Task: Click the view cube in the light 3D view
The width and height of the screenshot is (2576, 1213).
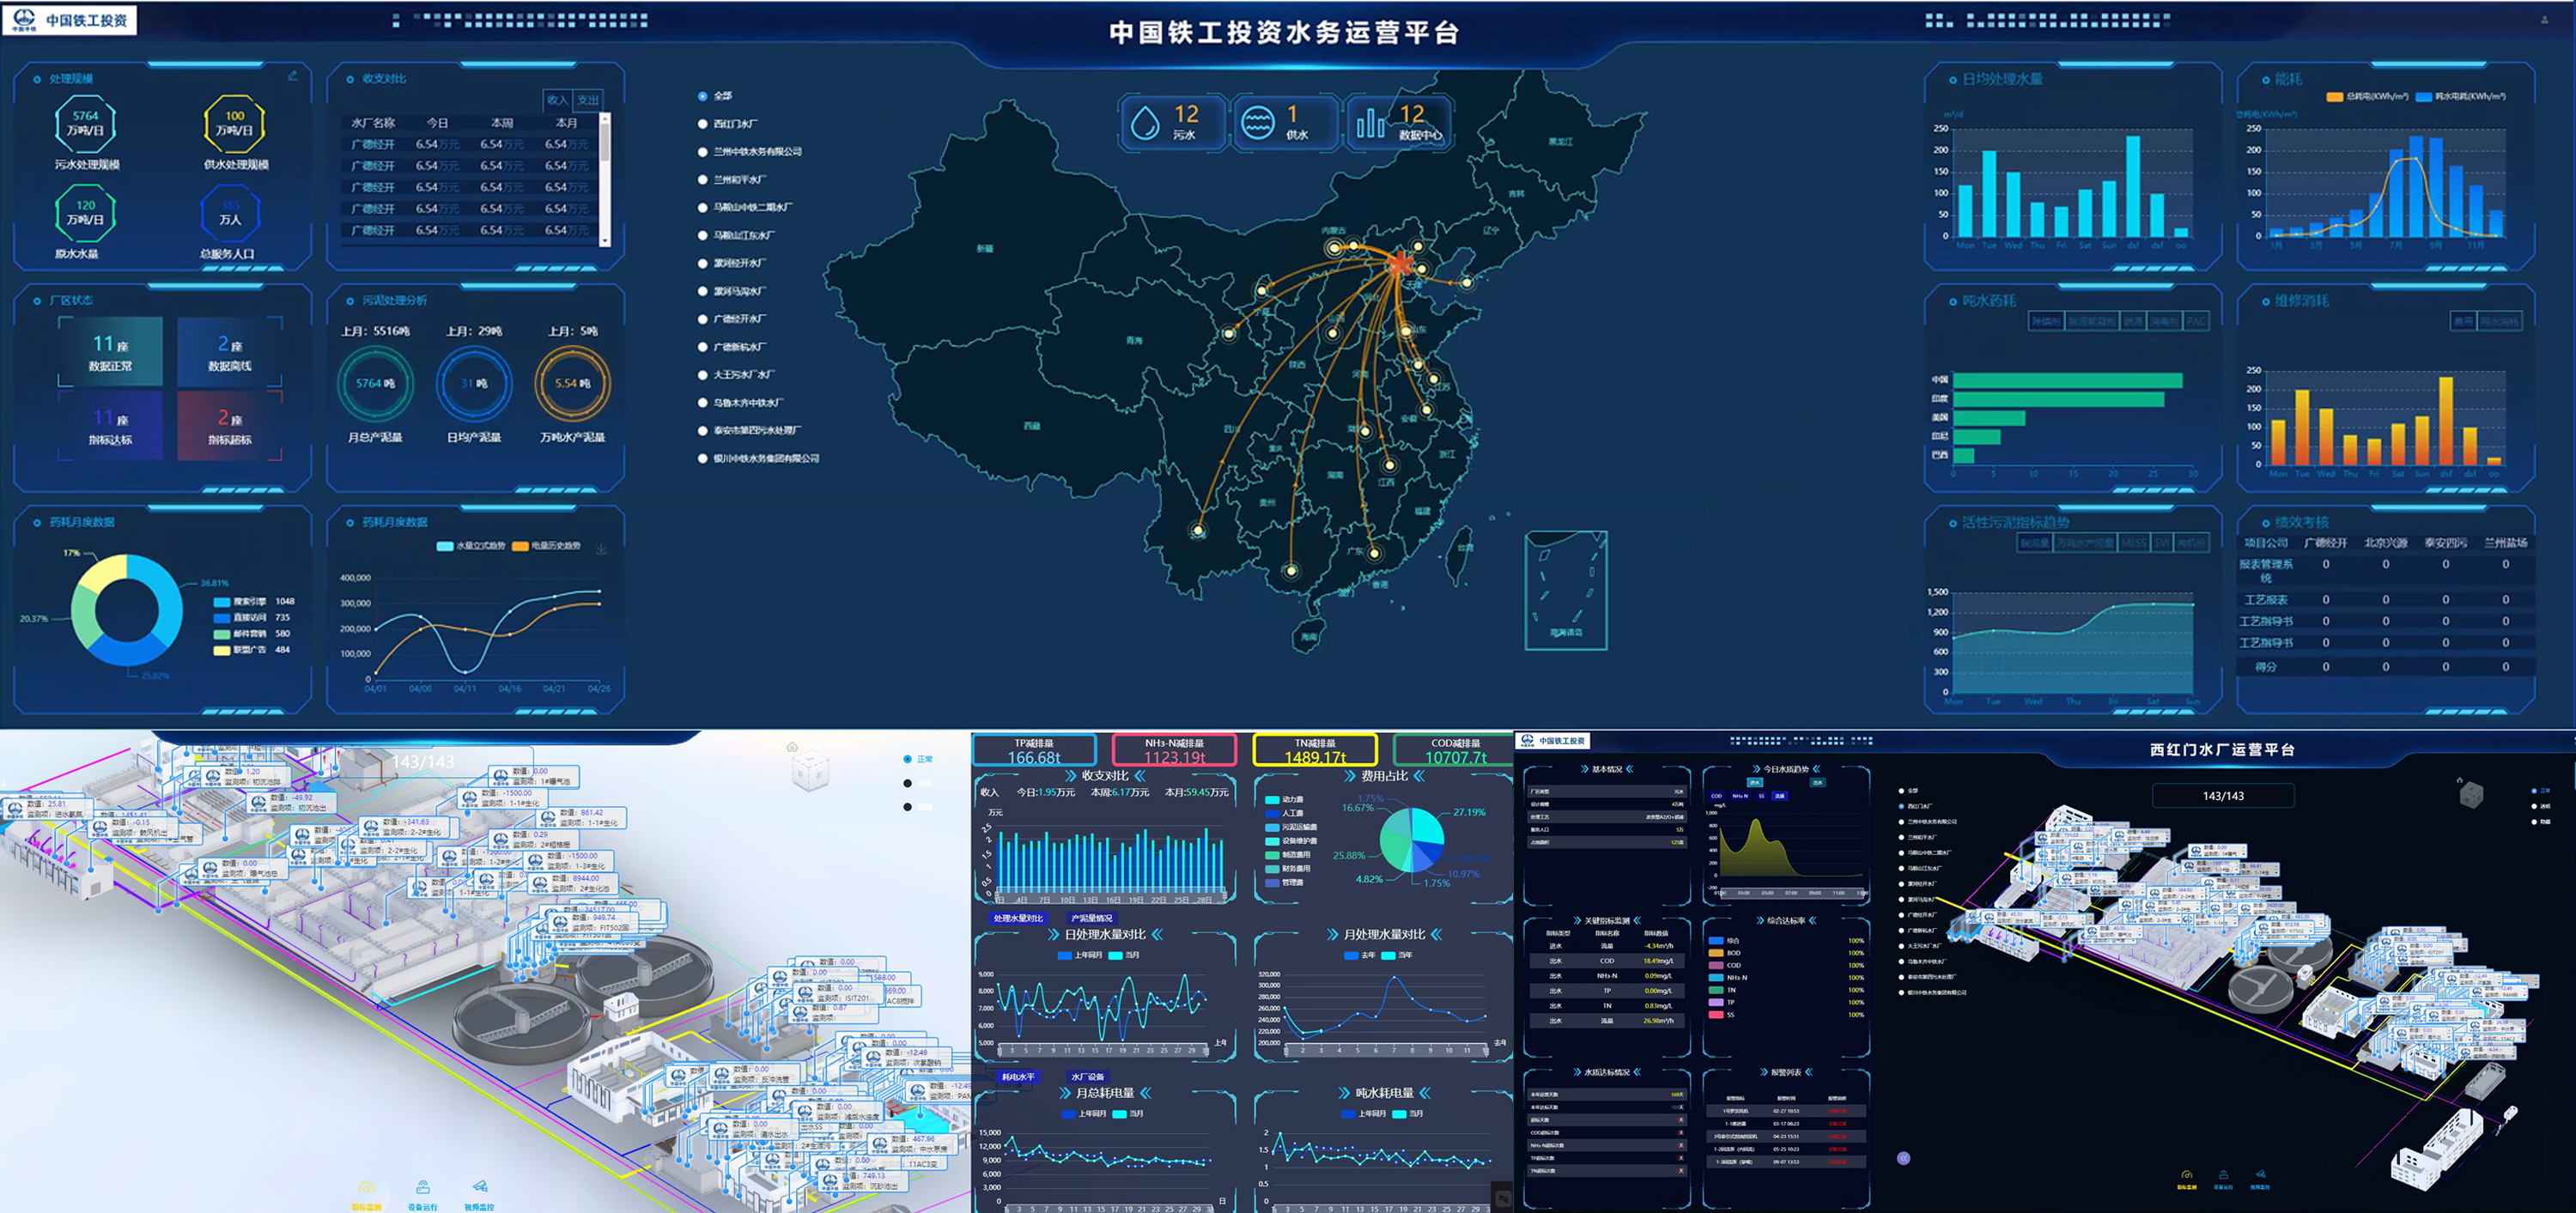Action: pos(811,771)
